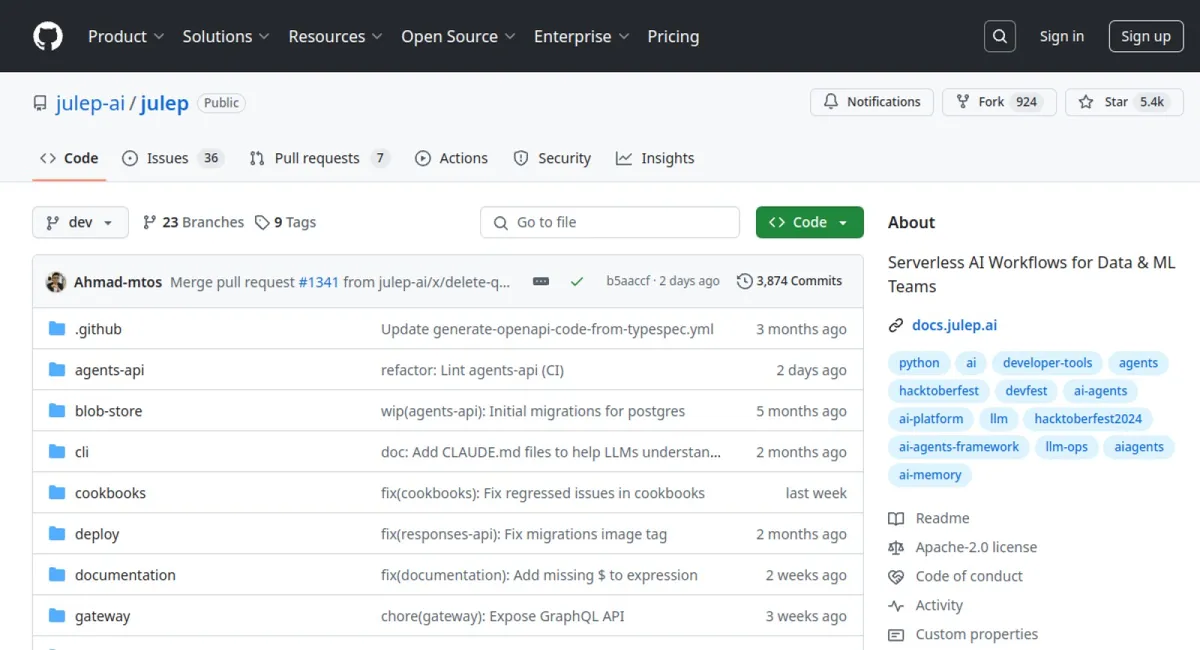
Task: Click the Custom properties icon
Action: tap(896, 634)
